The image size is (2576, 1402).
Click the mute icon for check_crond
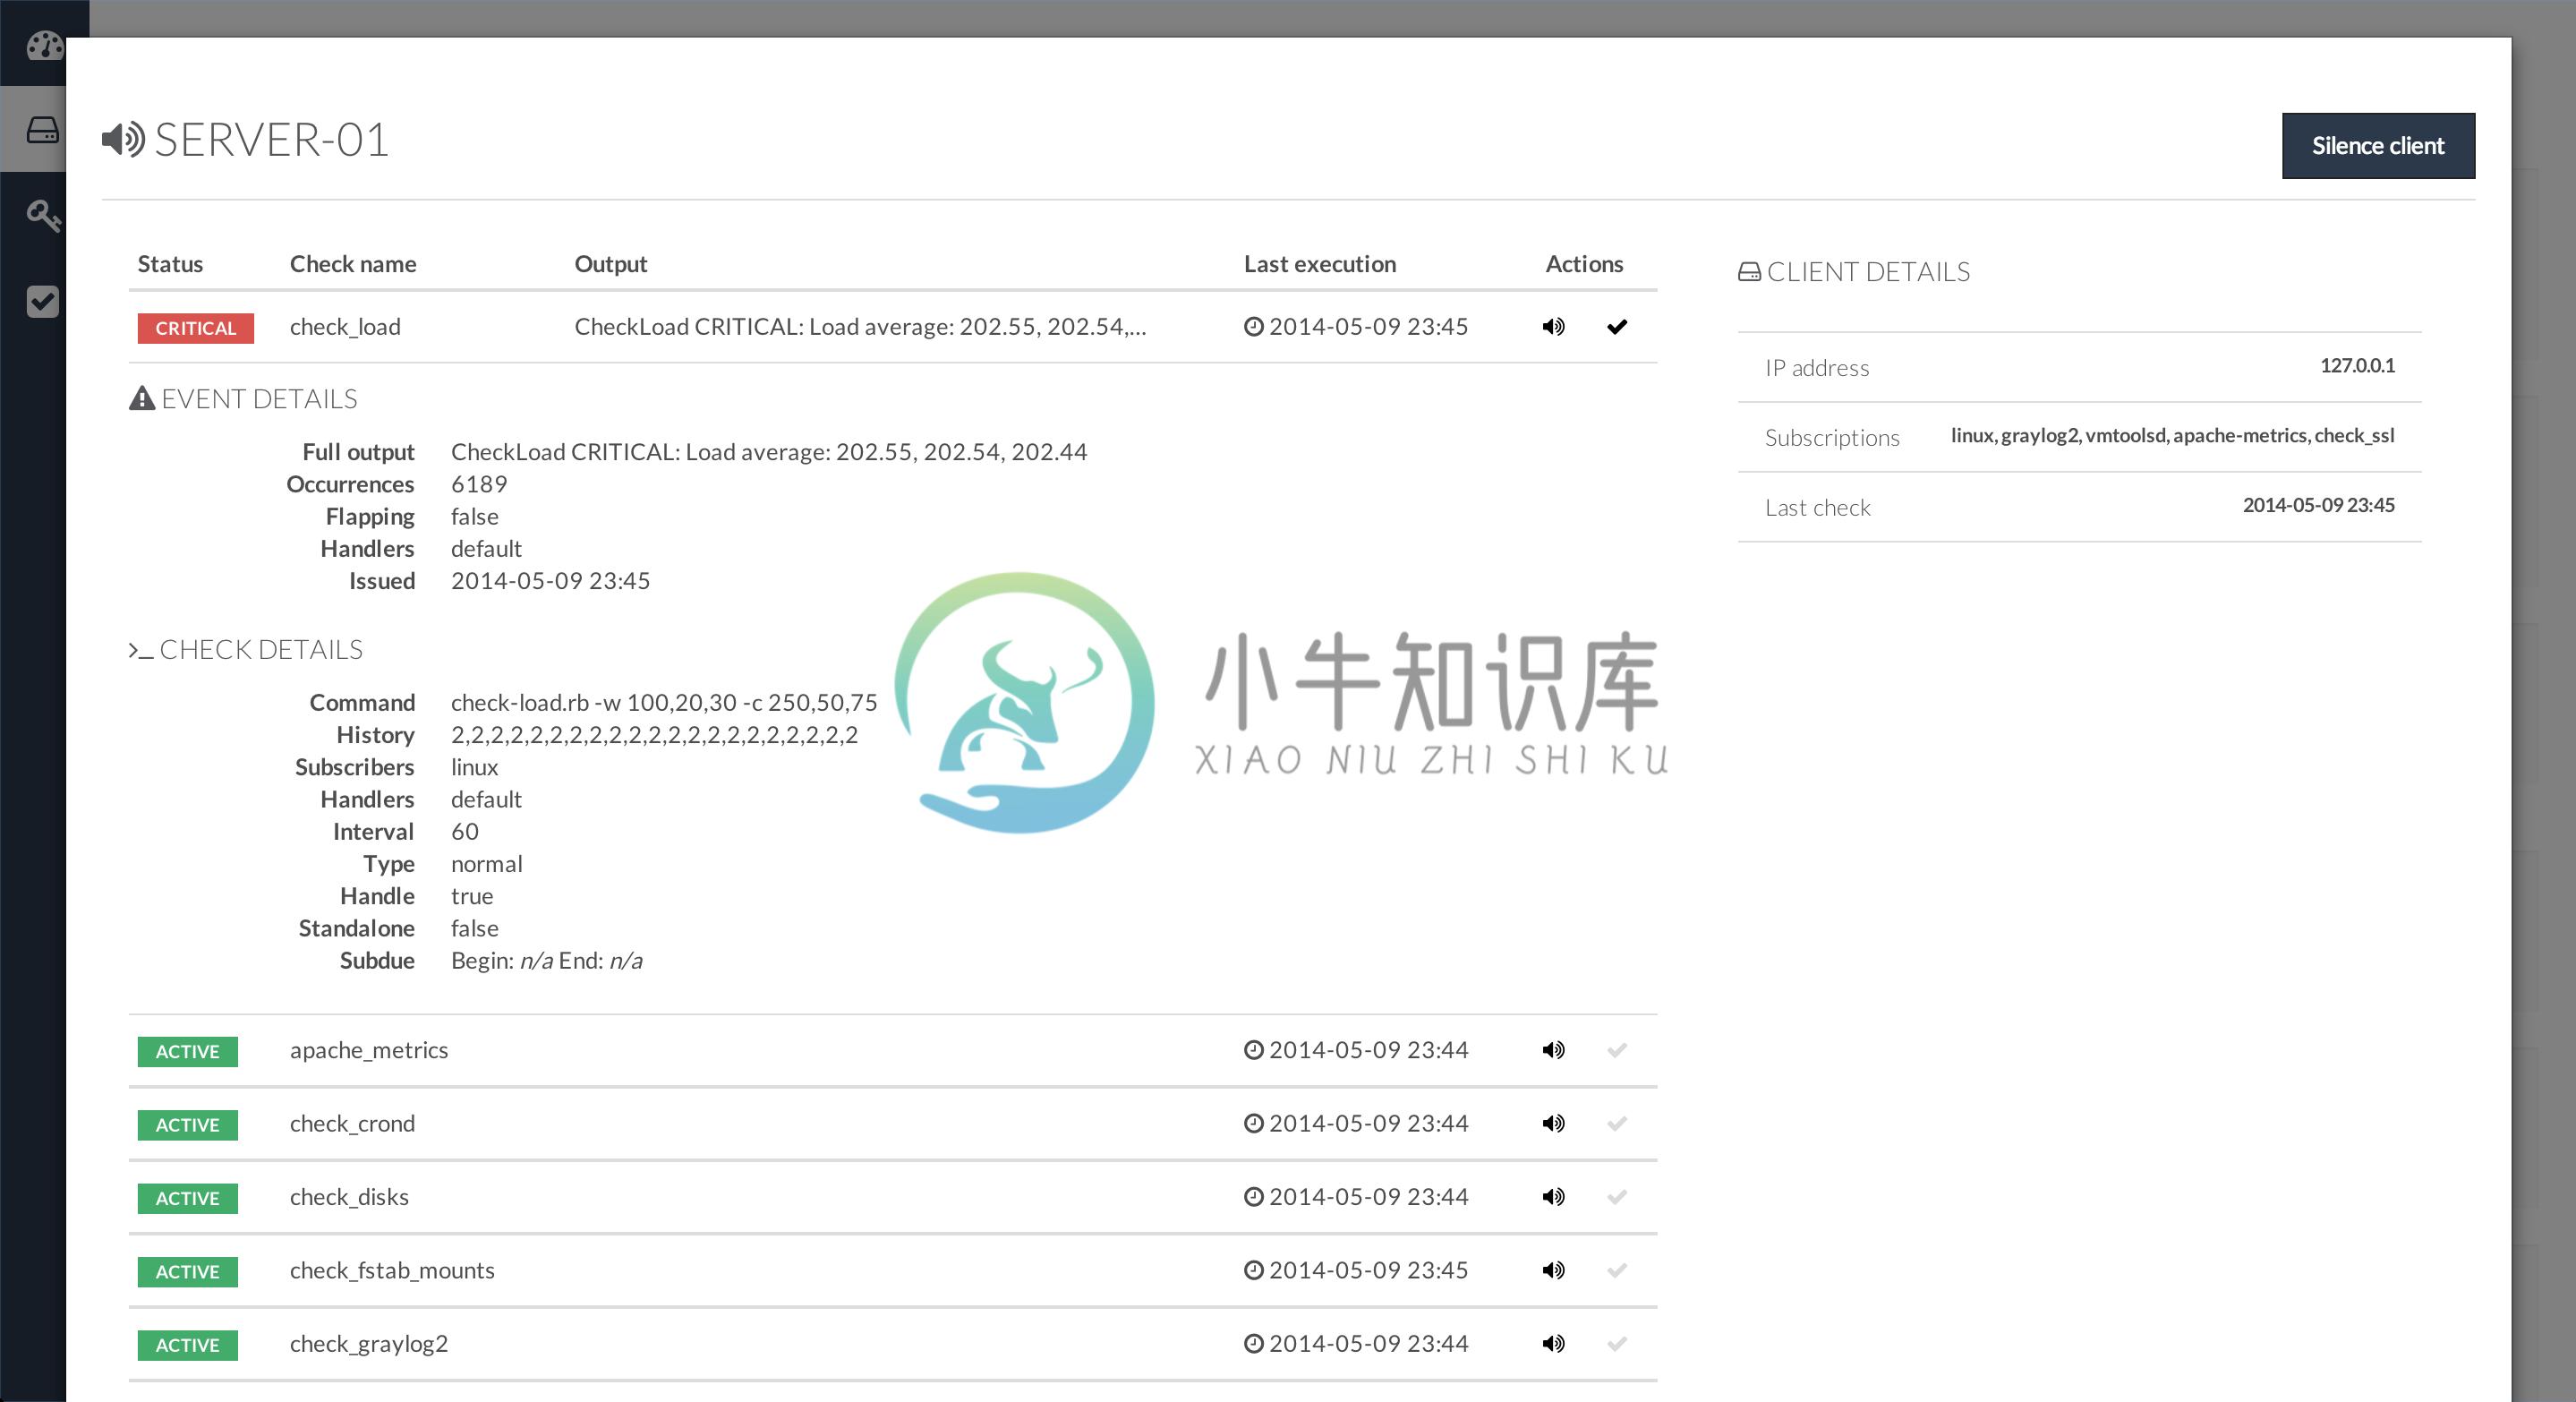click(x=1551, y=1123)
